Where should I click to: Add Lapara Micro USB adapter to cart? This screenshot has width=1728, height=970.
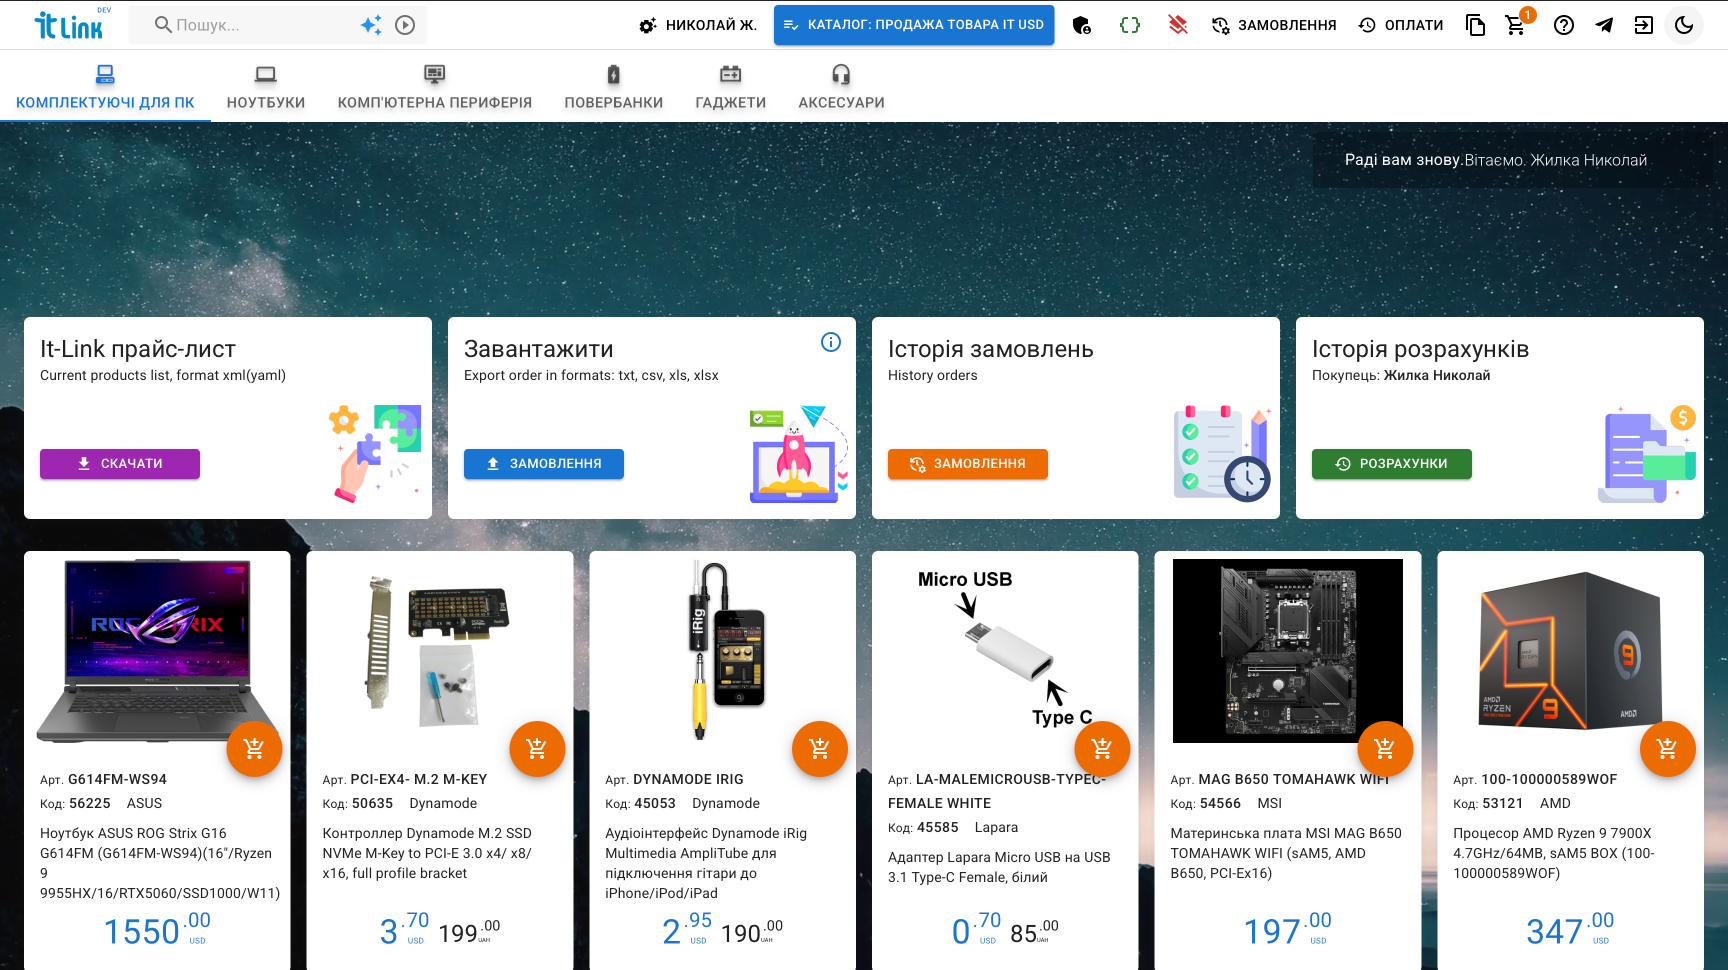point(1102,748)
